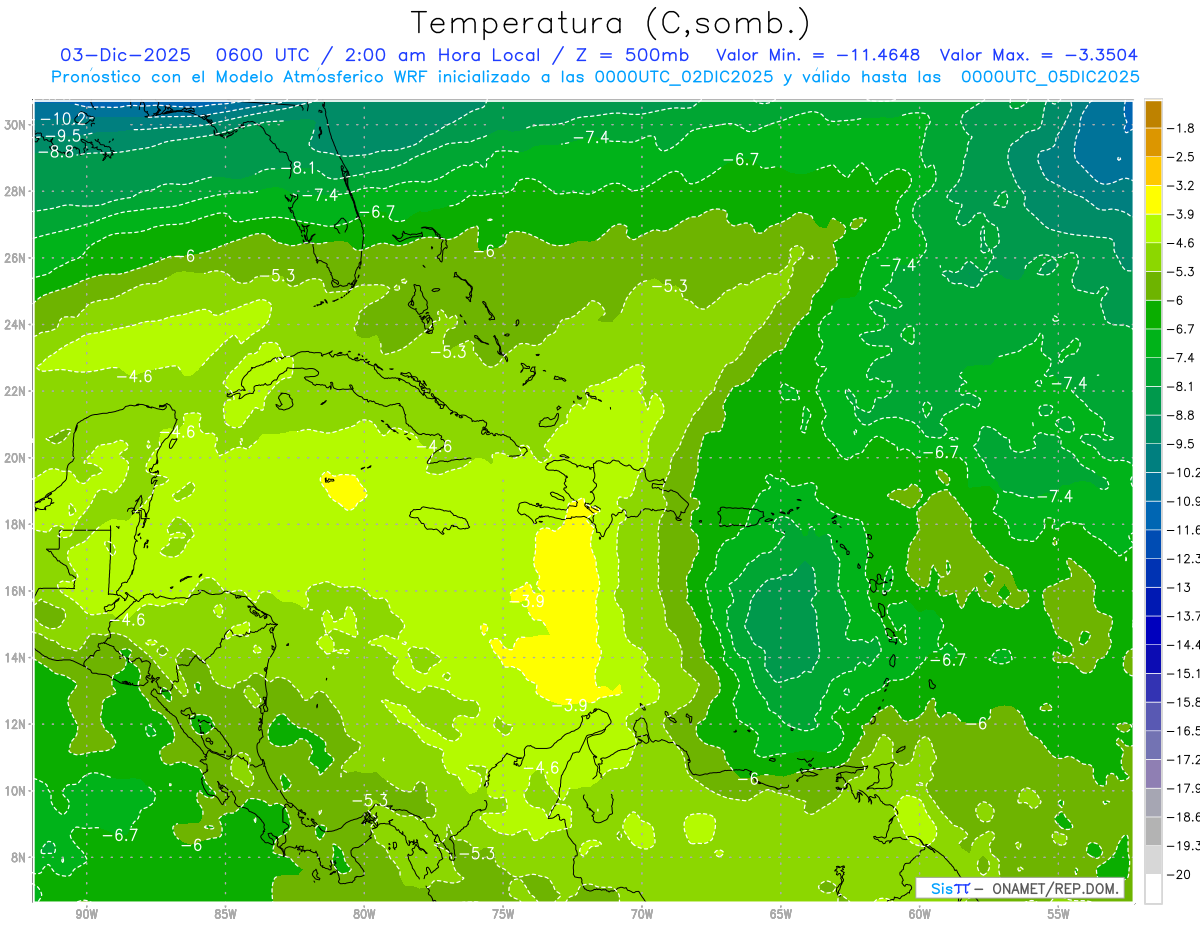
Task: Click the '-11.6' colorbar scale label
Action: pyautogui.click(x=1182, y=529)
